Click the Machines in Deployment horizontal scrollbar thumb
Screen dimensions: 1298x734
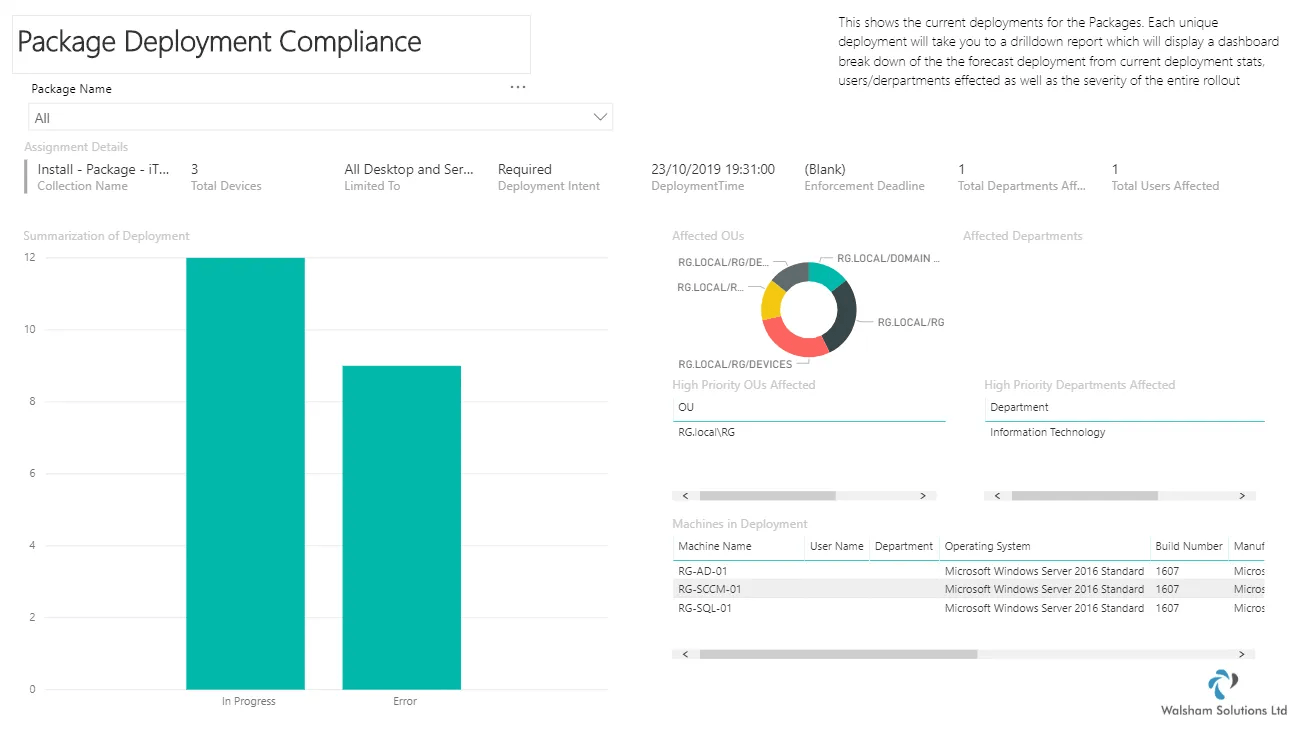pos(838,654)
